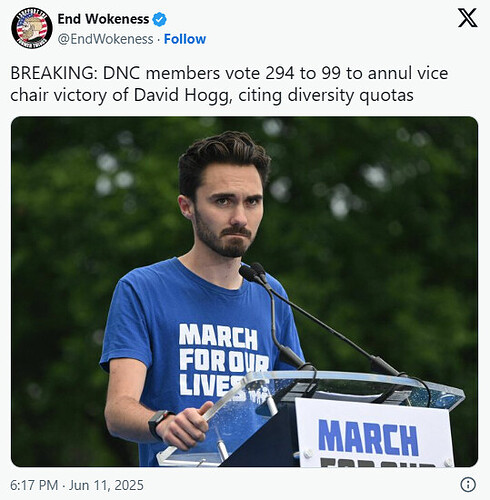Click the clear acrylic podium top
Viewport: 490px width, 500px height.
click(350, 388)
